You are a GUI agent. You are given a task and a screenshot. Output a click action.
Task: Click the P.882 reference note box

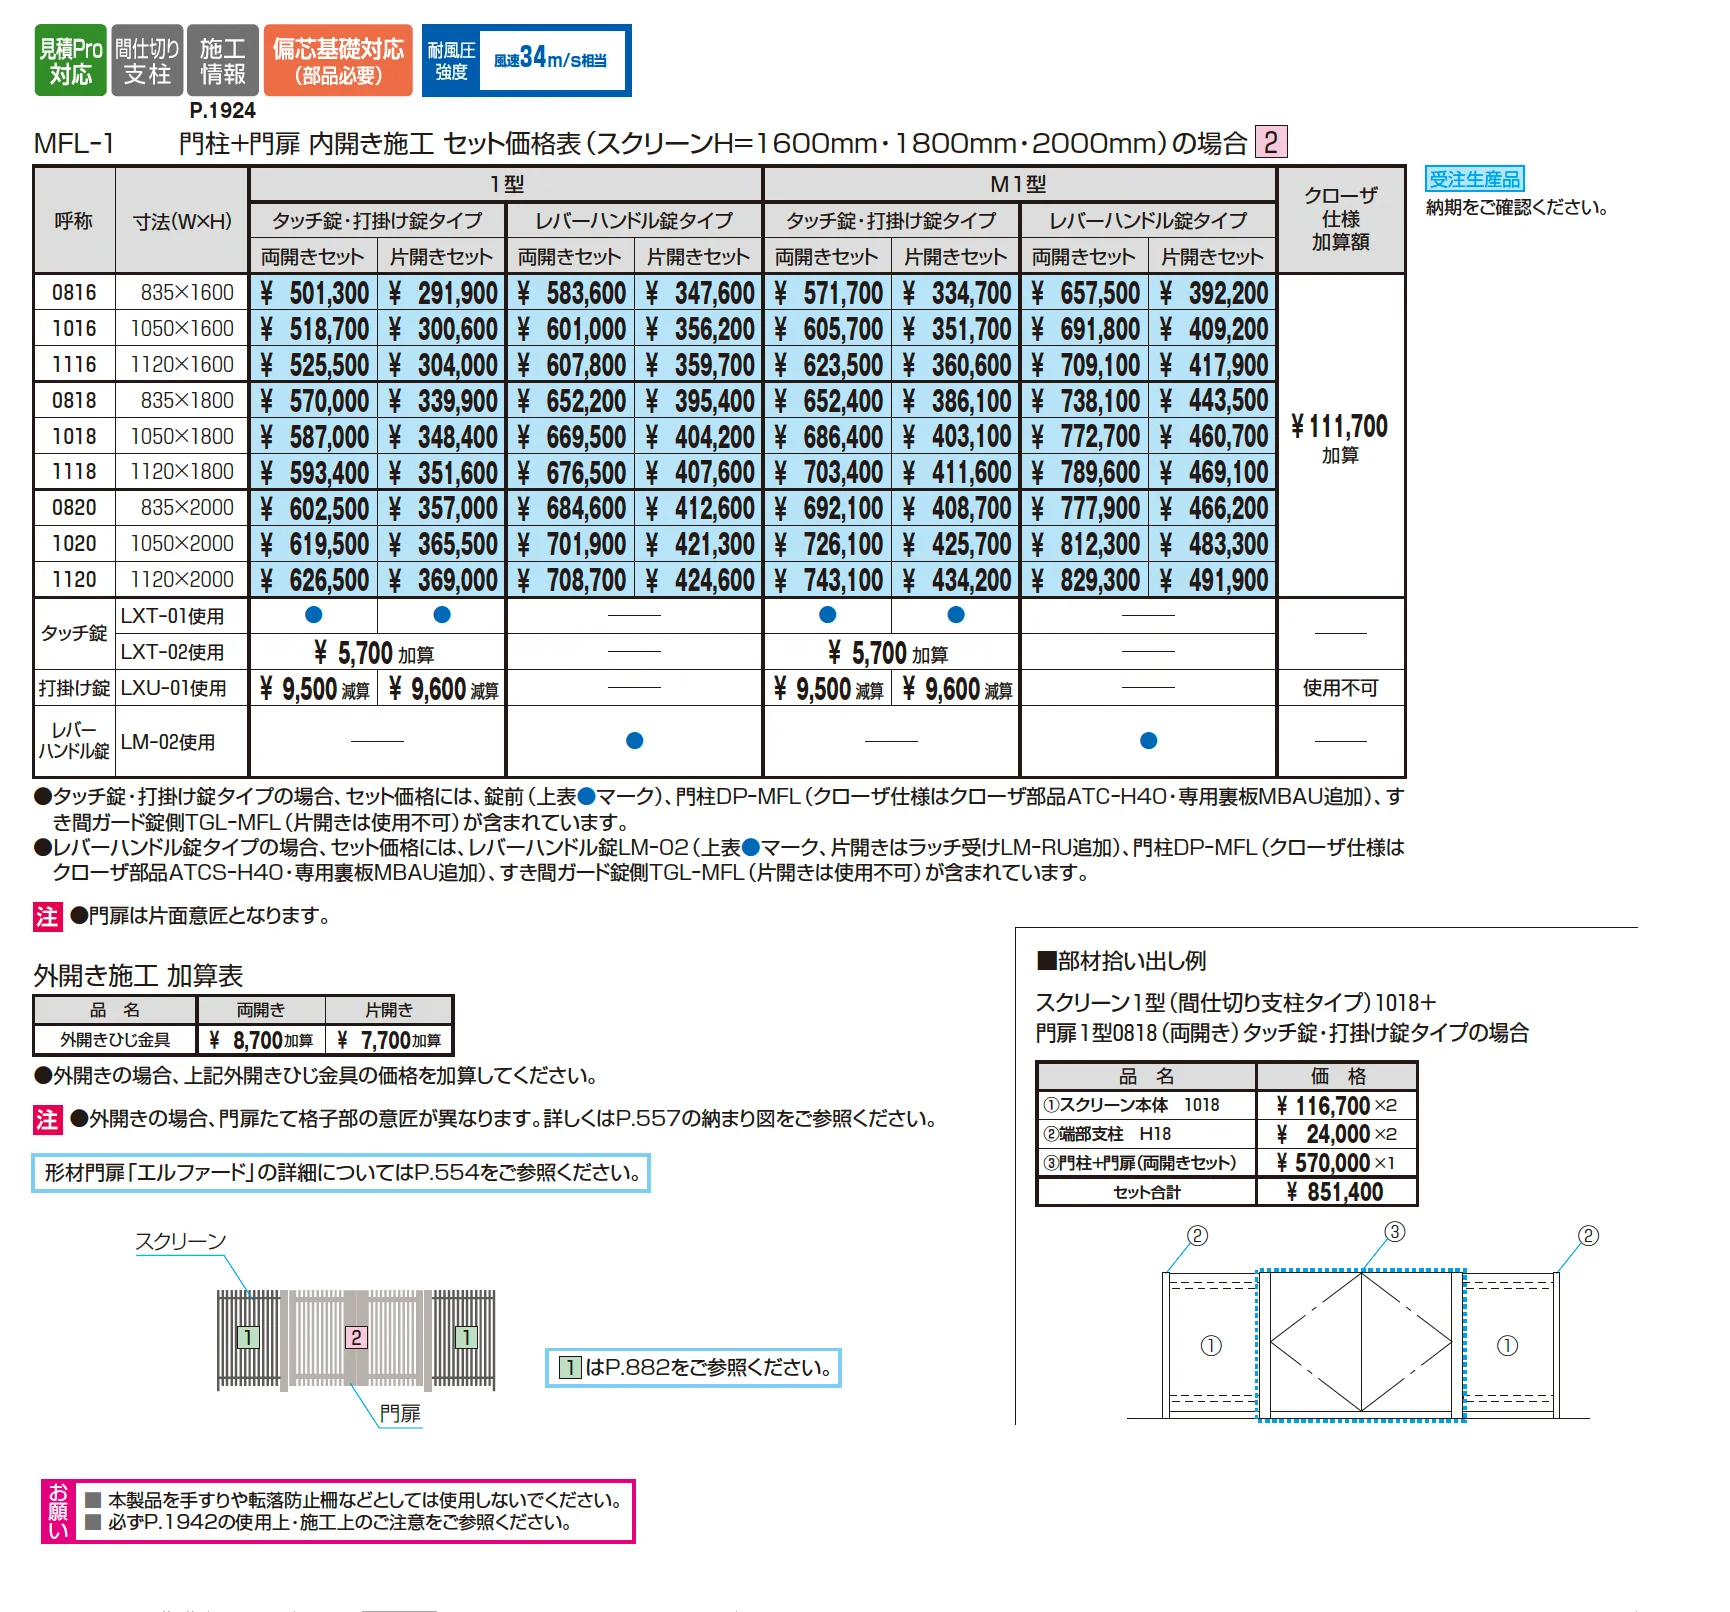pyautogui.click(x=693, y=1367)
